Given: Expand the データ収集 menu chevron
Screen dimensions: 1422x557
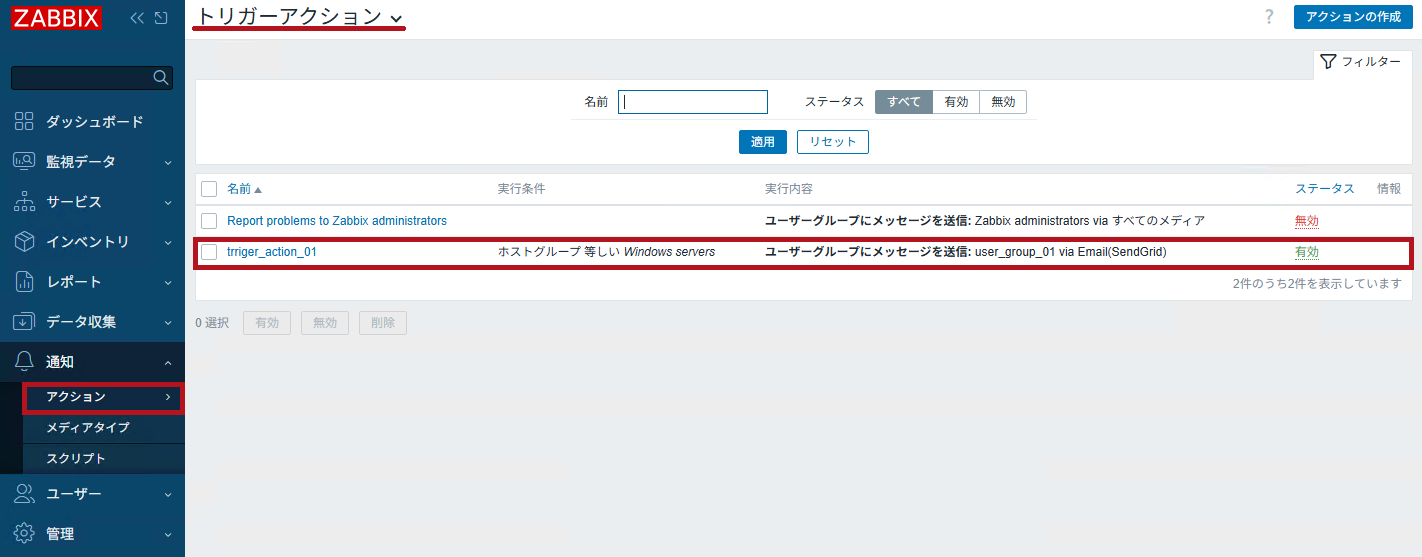Looking at the screenshot, I should coord(168,322).
